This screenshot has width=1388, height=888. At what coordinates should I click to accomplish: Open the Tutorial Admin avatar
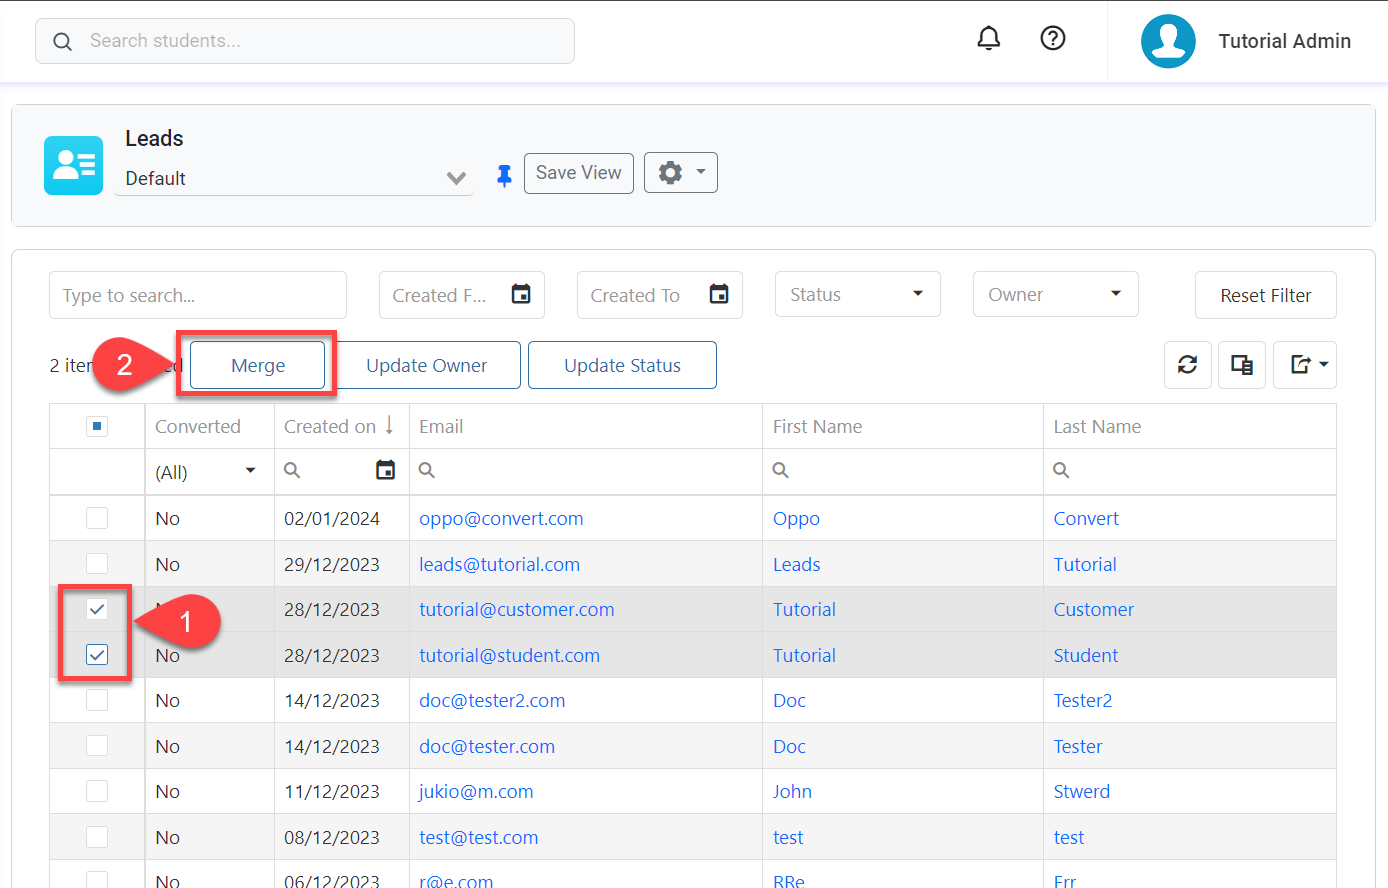coord(1168,41)
